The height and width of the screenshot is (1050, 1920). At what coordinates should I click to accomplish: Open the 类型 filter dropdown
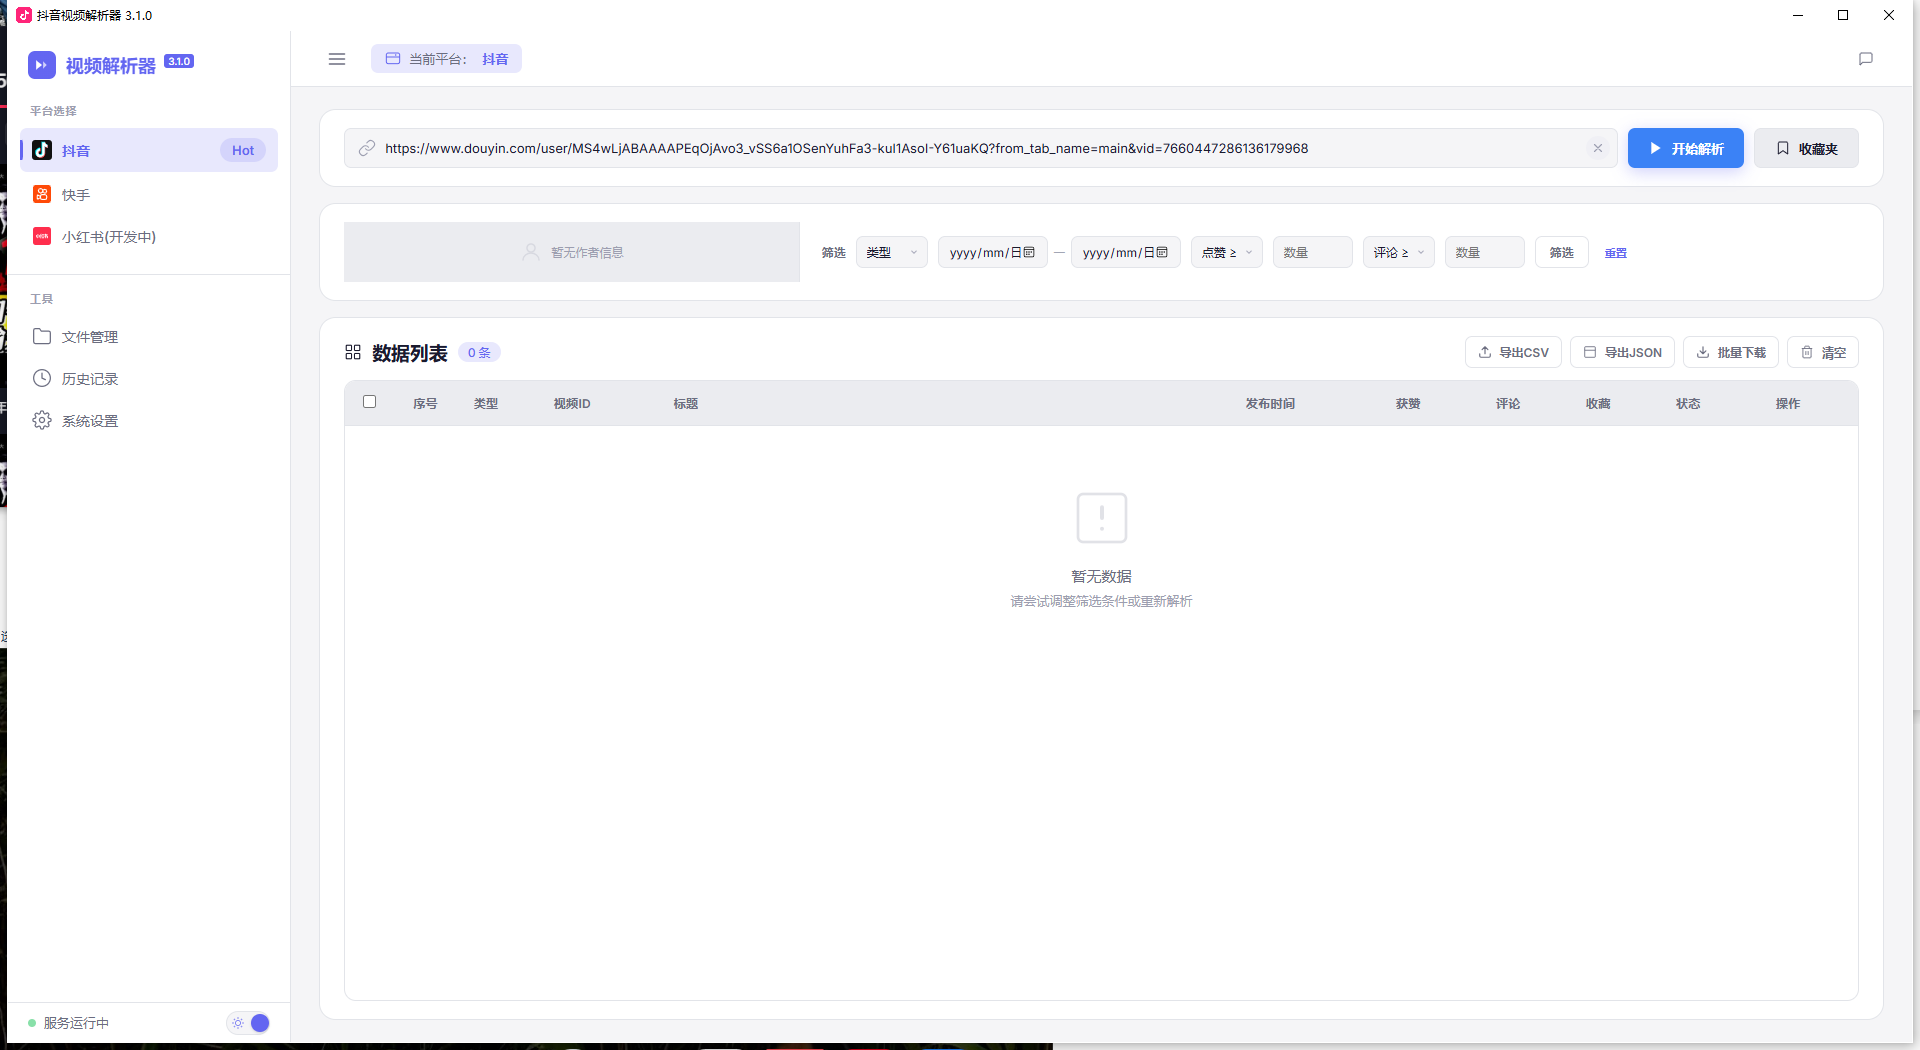tap(891, 252)
